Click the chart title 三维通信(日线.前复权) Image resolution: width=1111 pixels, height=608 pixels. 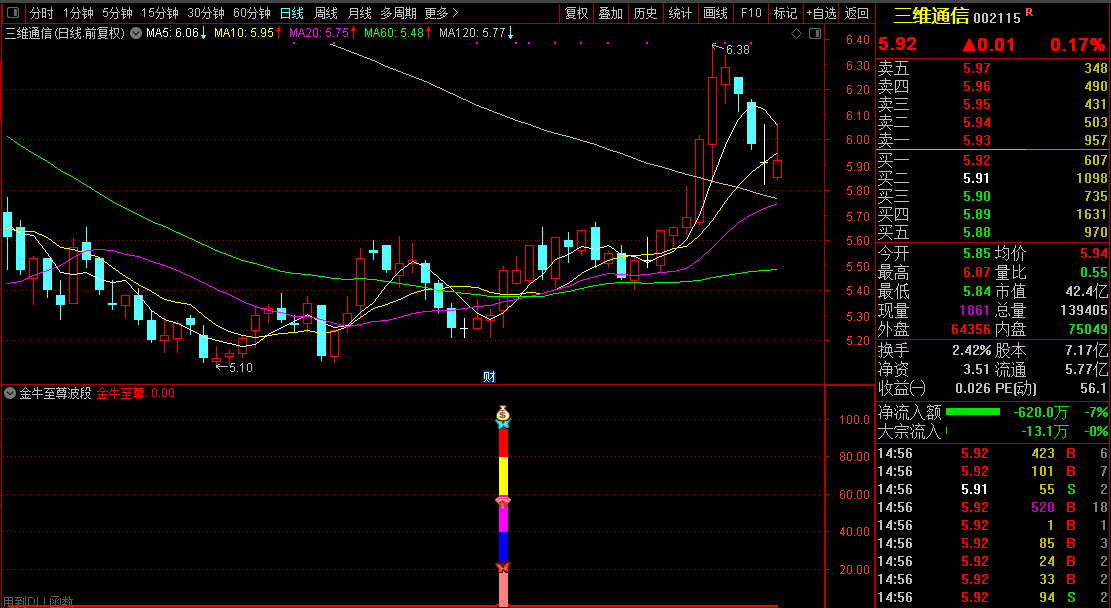point(65,33)
